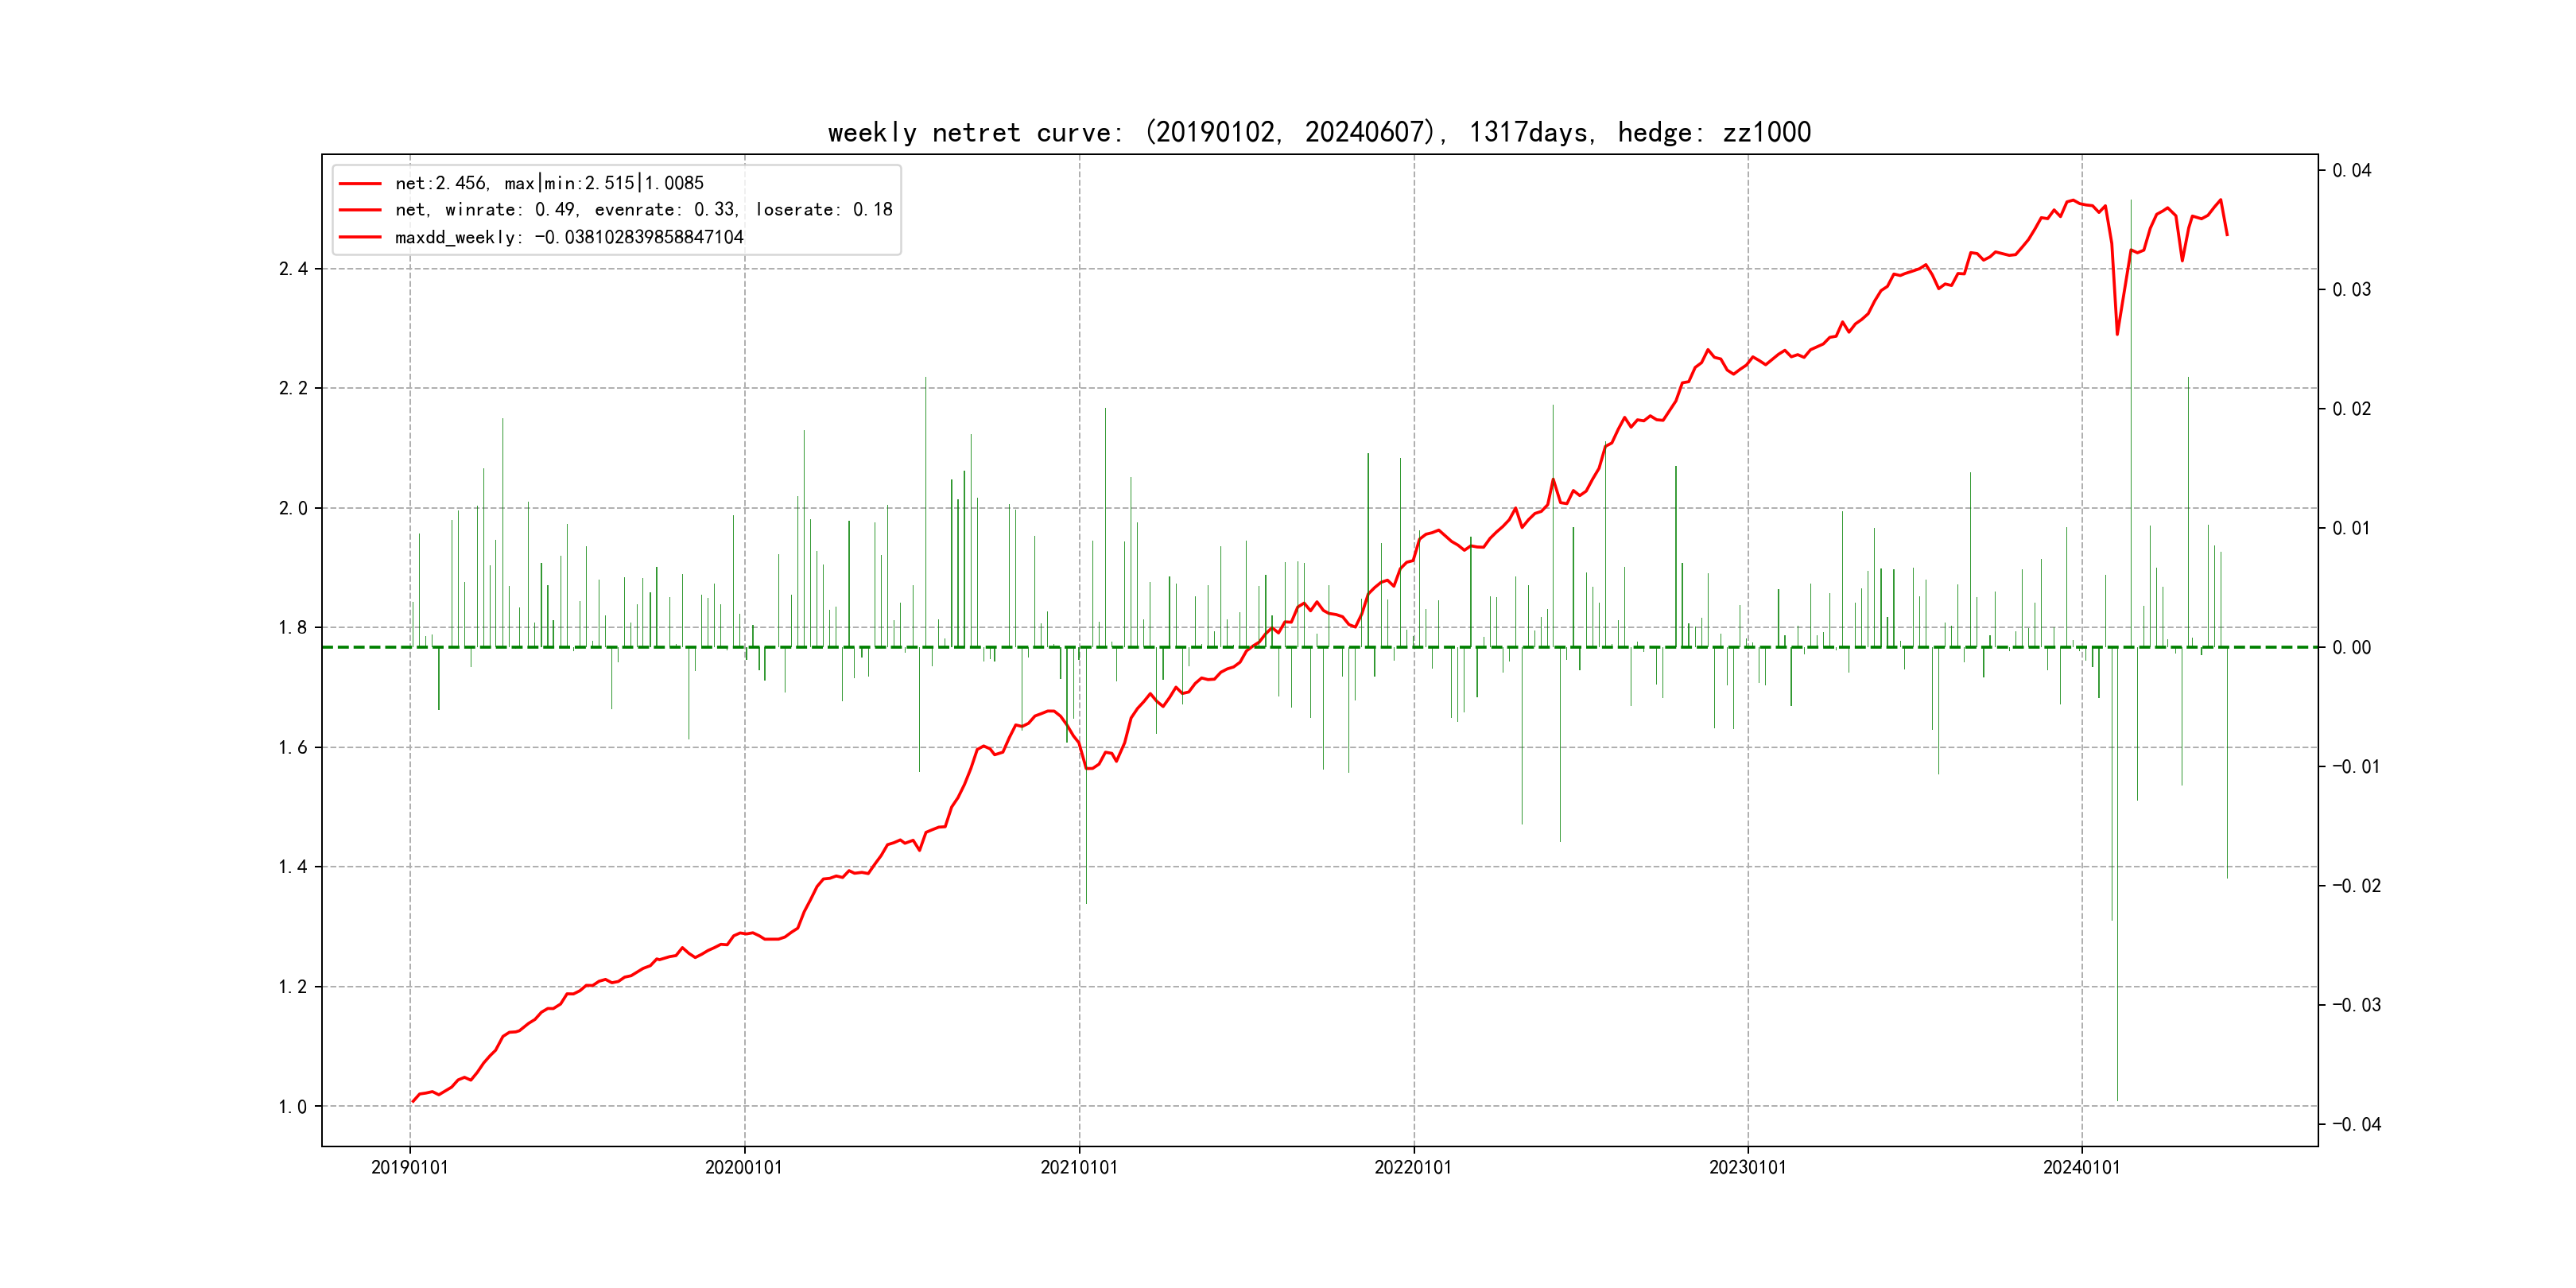Select the 20240101 x-axis date label
The height and width of the screenshot is (1288, 2576).
2081,1167
